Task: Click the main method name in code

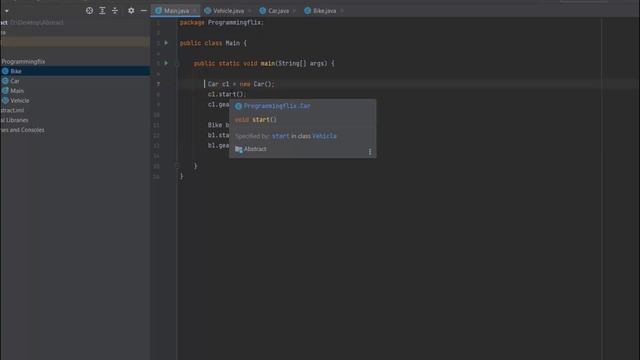Action: point(268,63)
